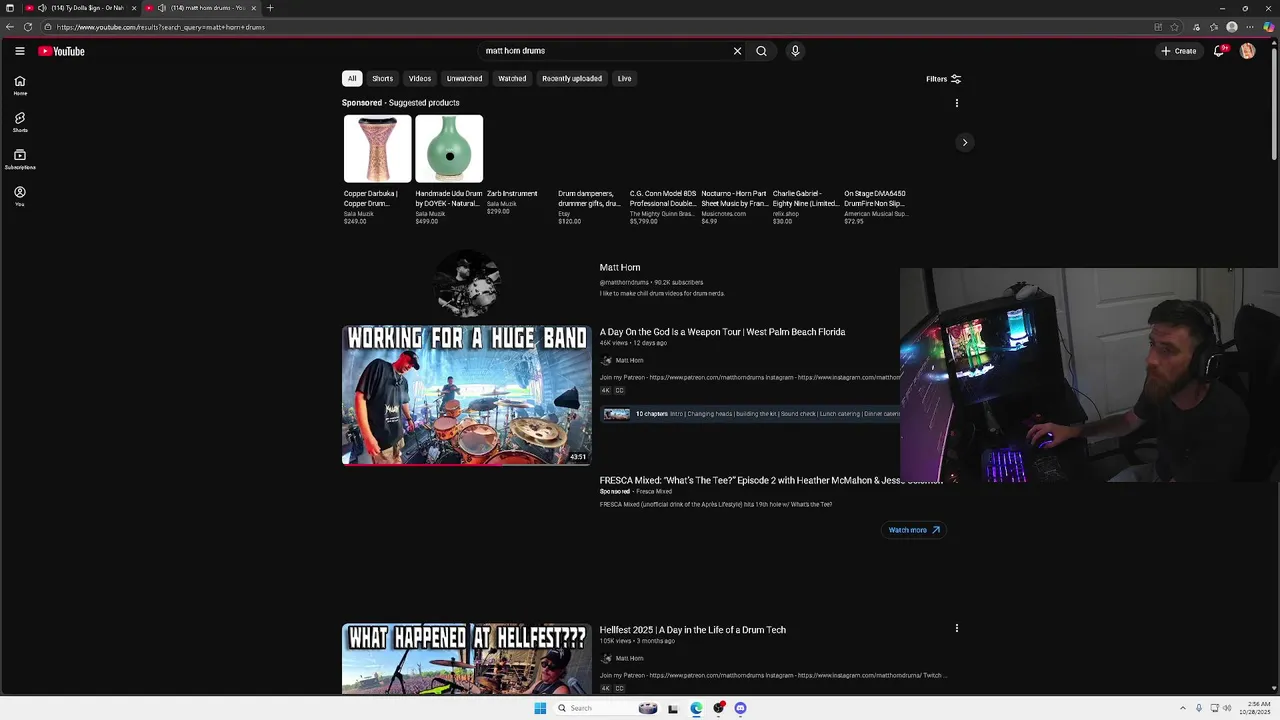Open the On Stage DMA6450 product listing
The image size is (1280, 720).
coord(876,207)
